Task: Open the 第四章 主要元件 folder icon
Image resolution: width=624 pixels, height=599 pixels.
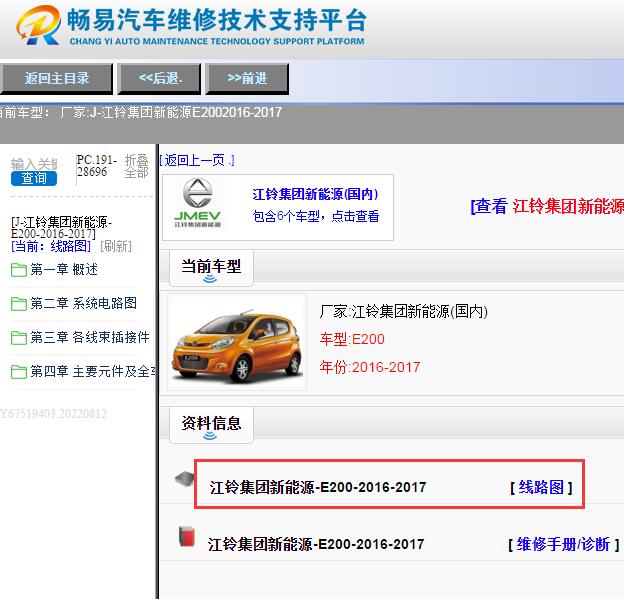Action: click(18, 372)
